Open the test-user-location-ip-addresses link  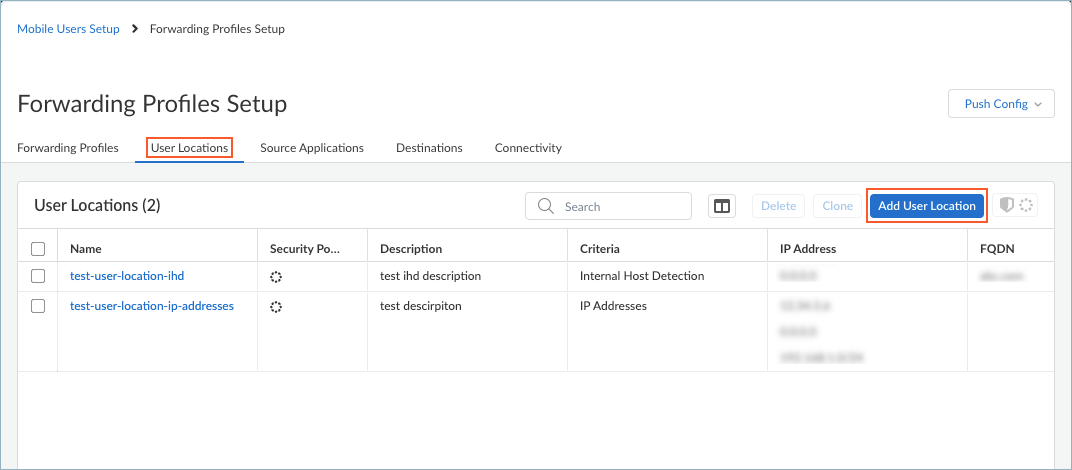pyautogui.click(x=152, y=306)
